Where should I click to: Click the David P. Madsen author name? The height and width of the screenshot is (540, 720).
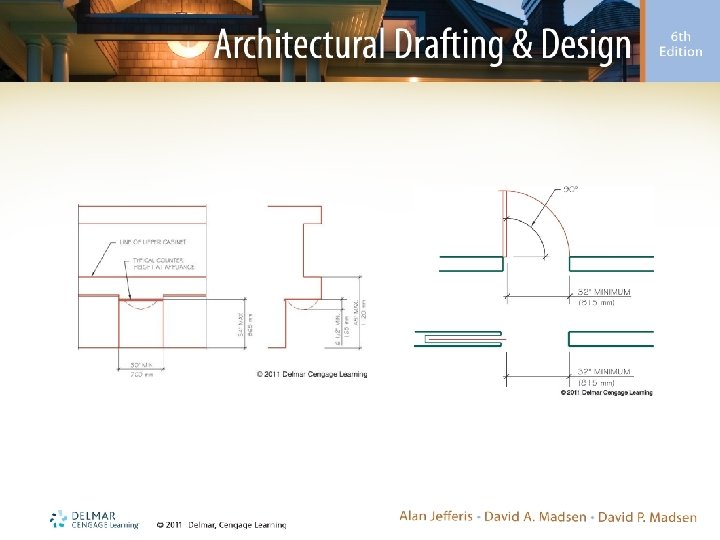[x=647, y=517]
